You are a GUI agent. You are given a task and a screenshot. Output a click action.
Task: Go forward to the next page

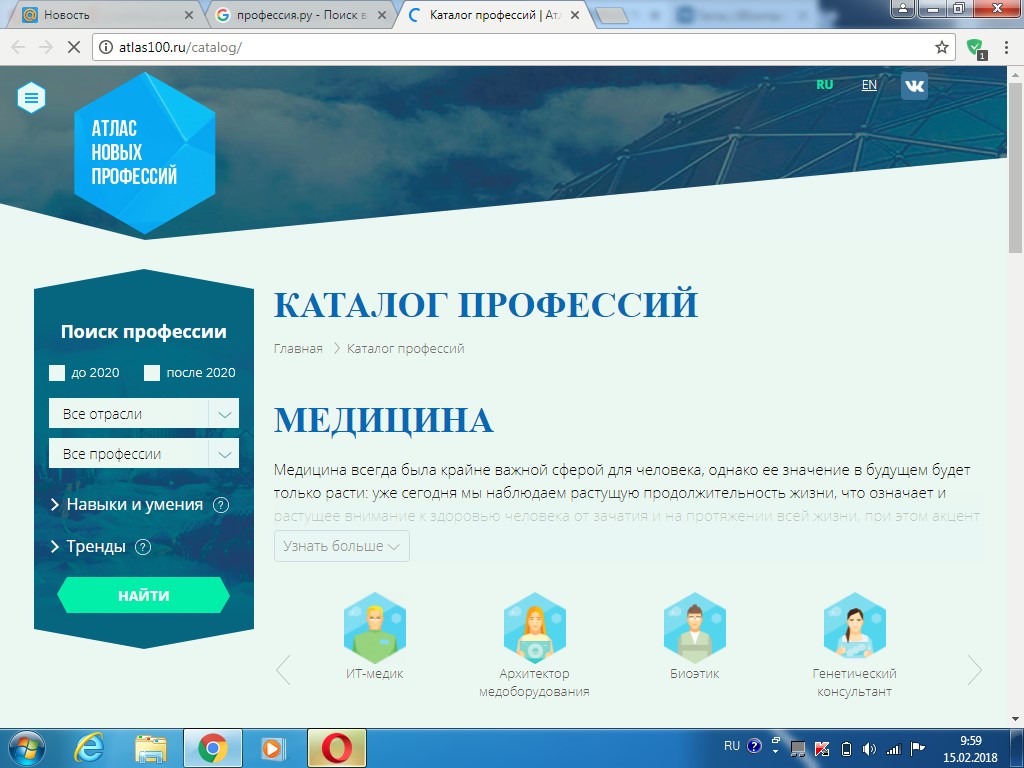(x=46, y=47)
